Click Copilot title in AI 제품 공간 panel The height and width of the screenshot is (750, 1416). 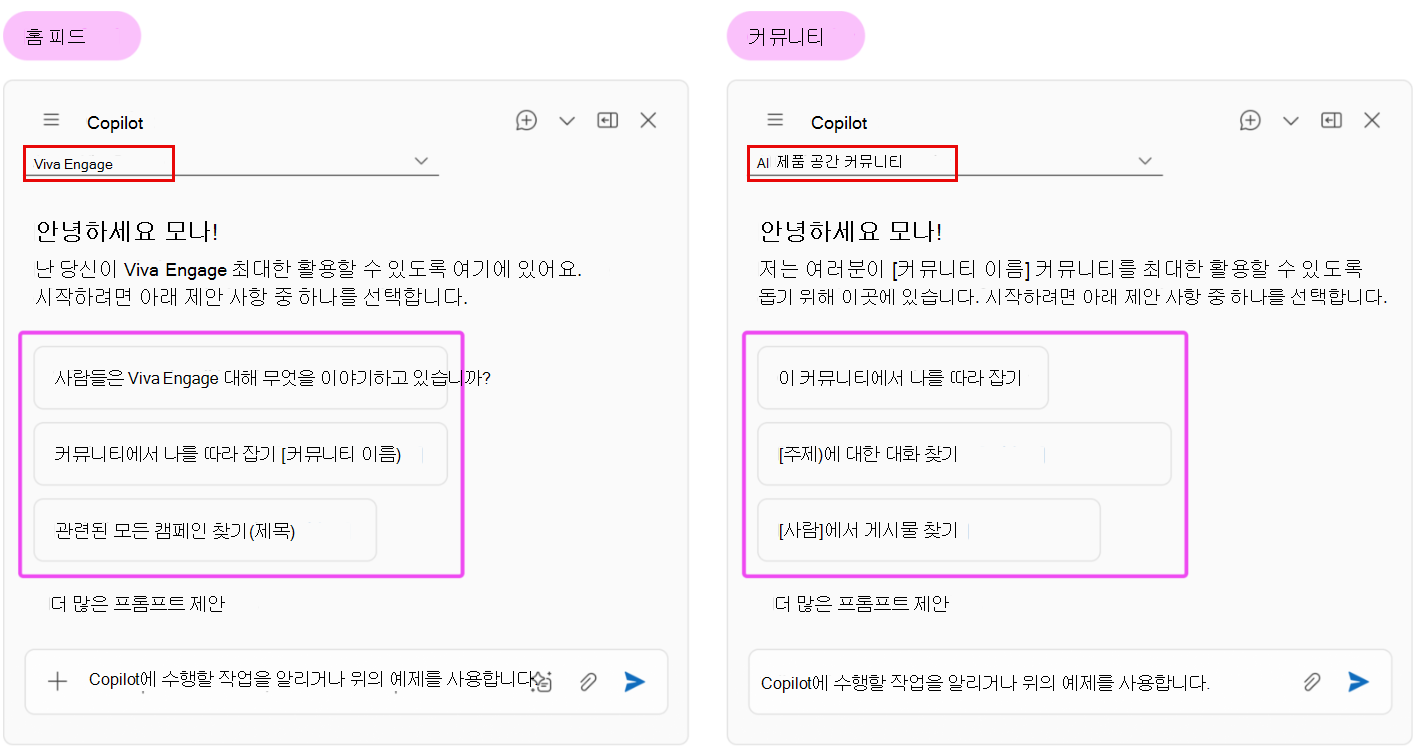pos(839,123)
